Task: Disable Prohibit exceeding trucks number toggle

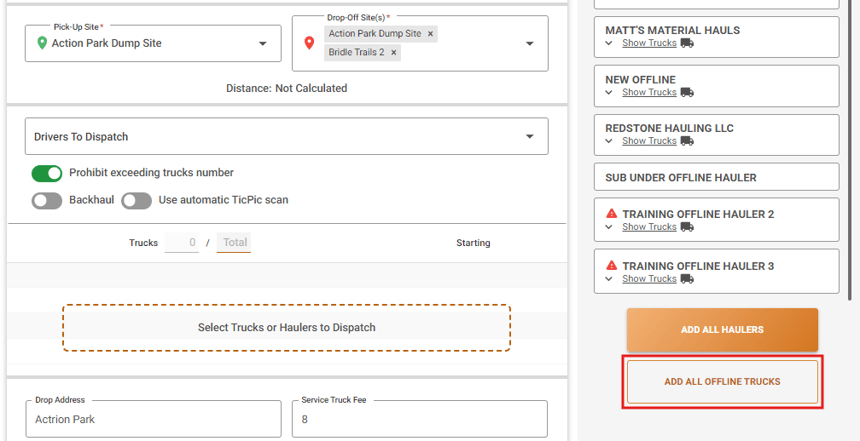Action: (x=47, y=173)
